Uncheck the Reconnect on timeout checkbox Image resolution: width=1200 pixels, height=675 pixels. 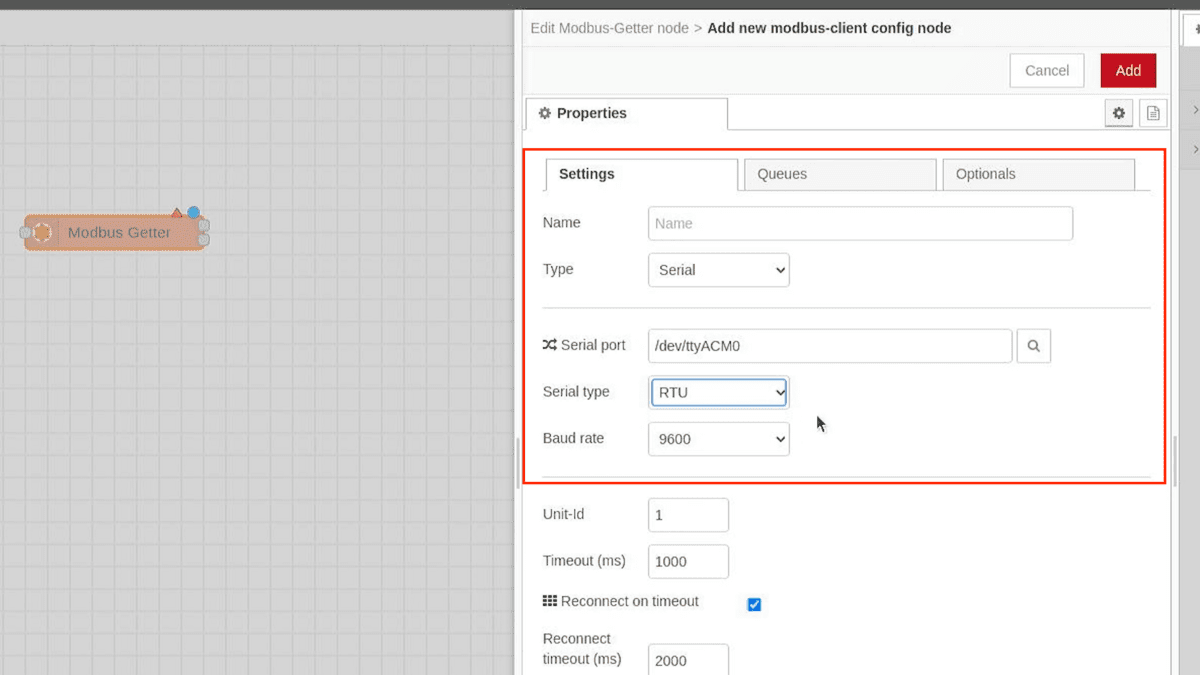pos(754,604)
